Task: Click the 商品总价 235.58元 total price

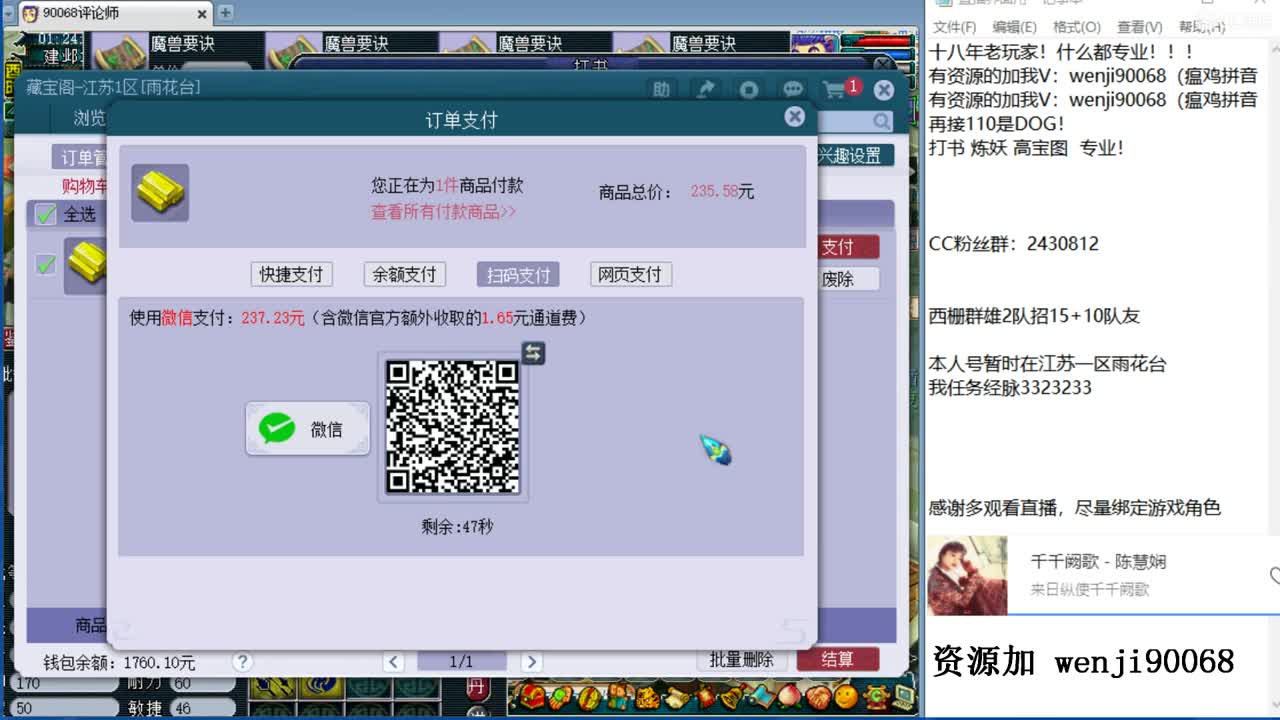Action: click(x=676, y=192)
